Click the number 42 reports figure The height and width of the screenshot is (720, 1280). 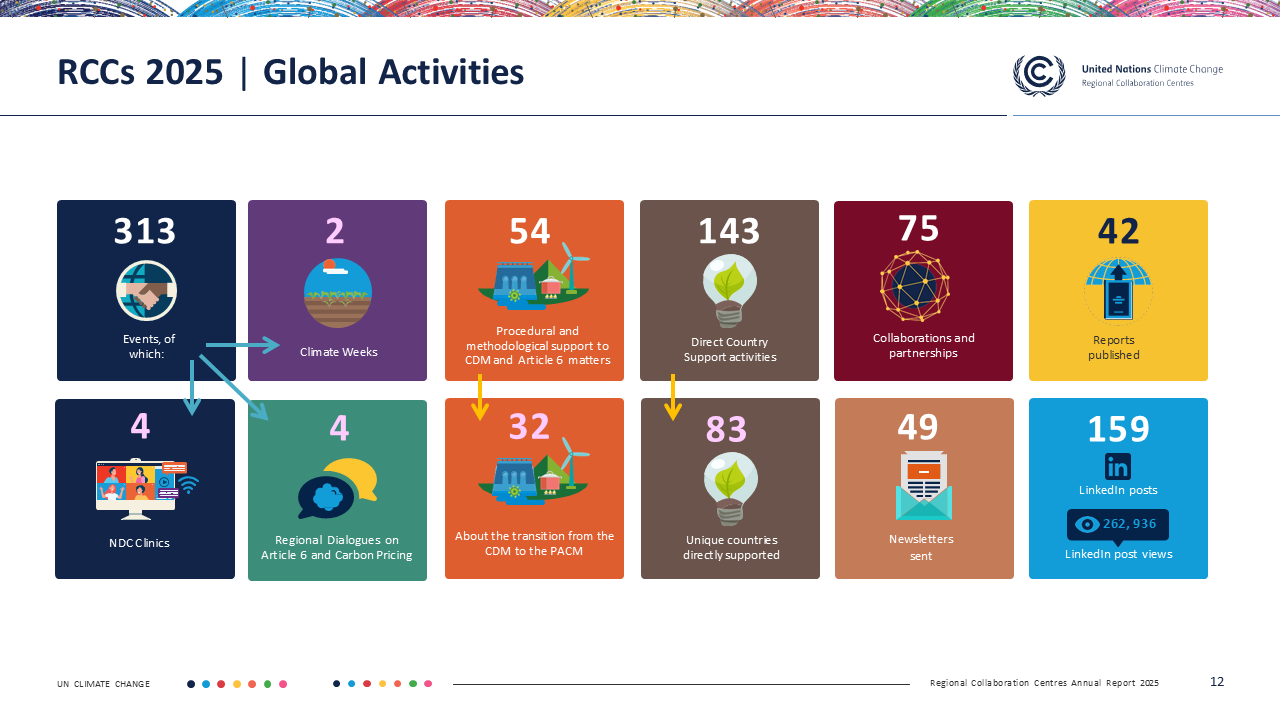[x=1119, y=231]
